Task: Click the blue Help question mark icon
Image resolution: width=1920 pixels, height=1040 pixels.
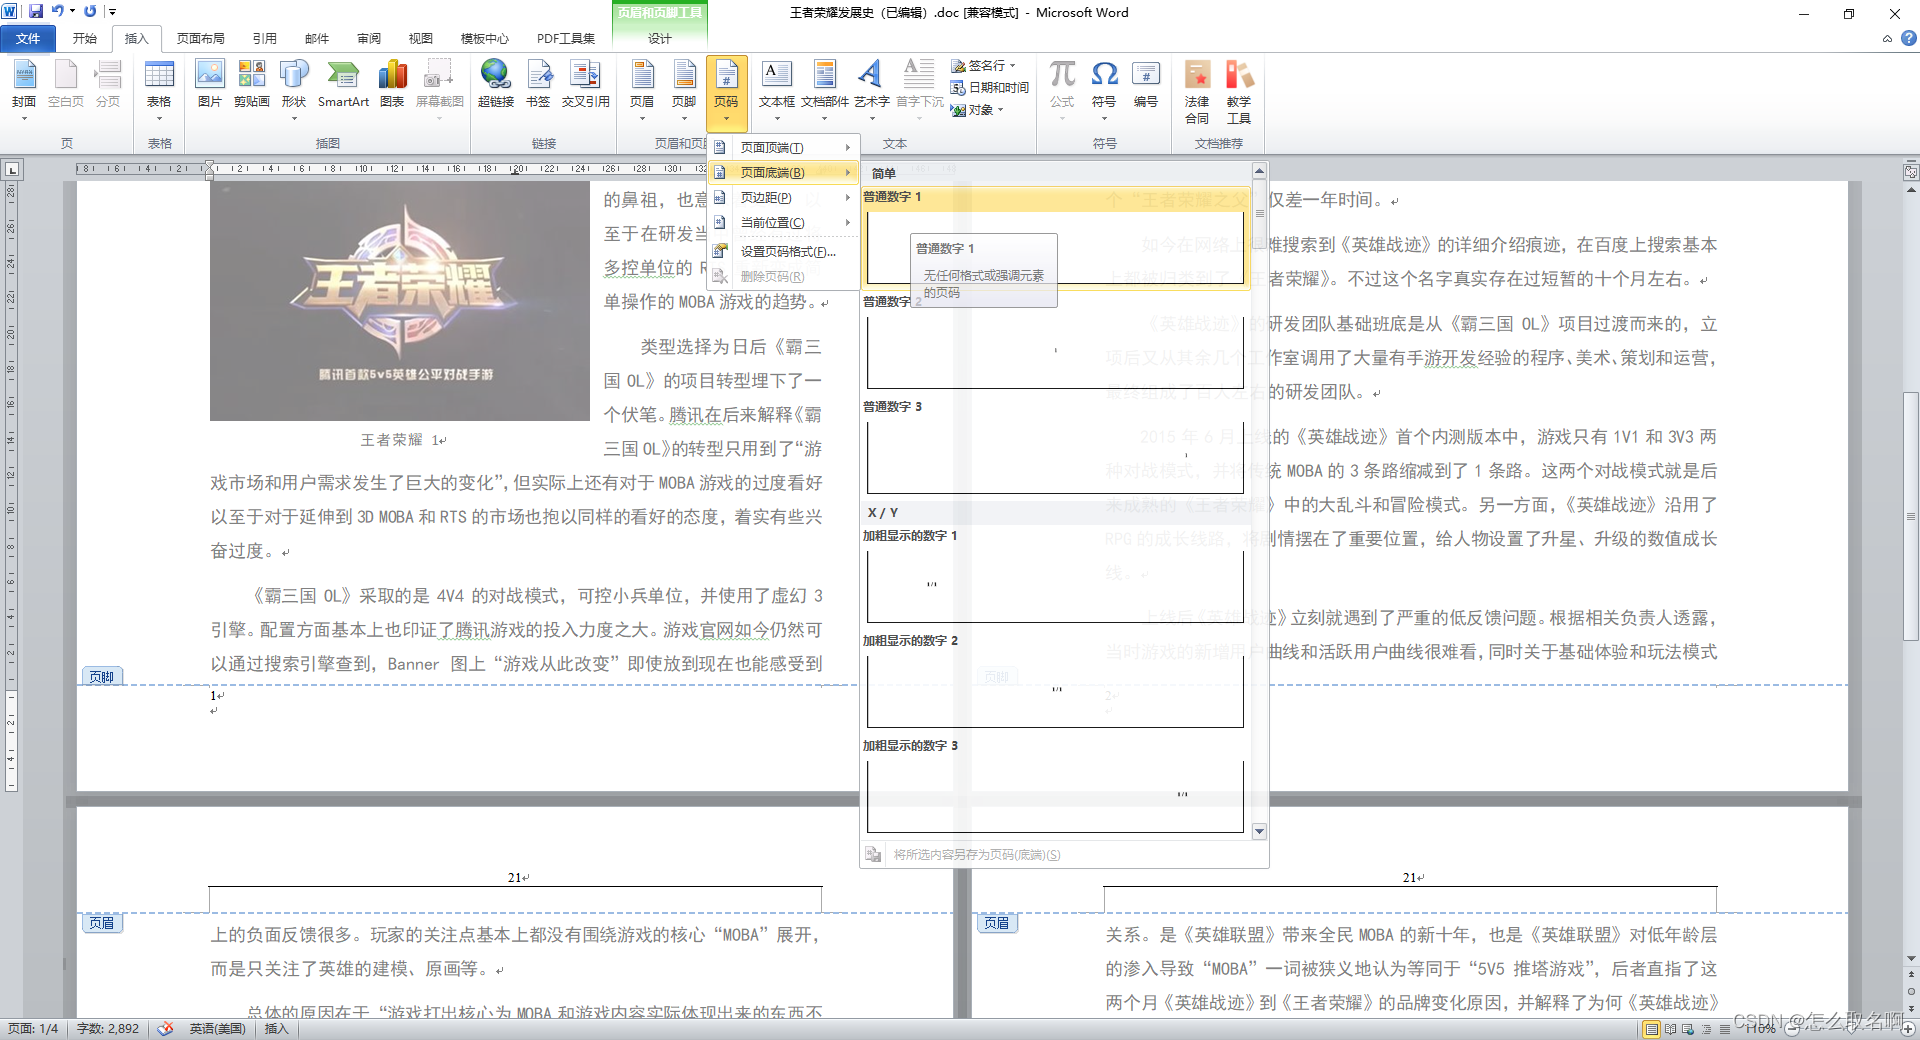Action: pyautogui.click(x=1908, y=38)
